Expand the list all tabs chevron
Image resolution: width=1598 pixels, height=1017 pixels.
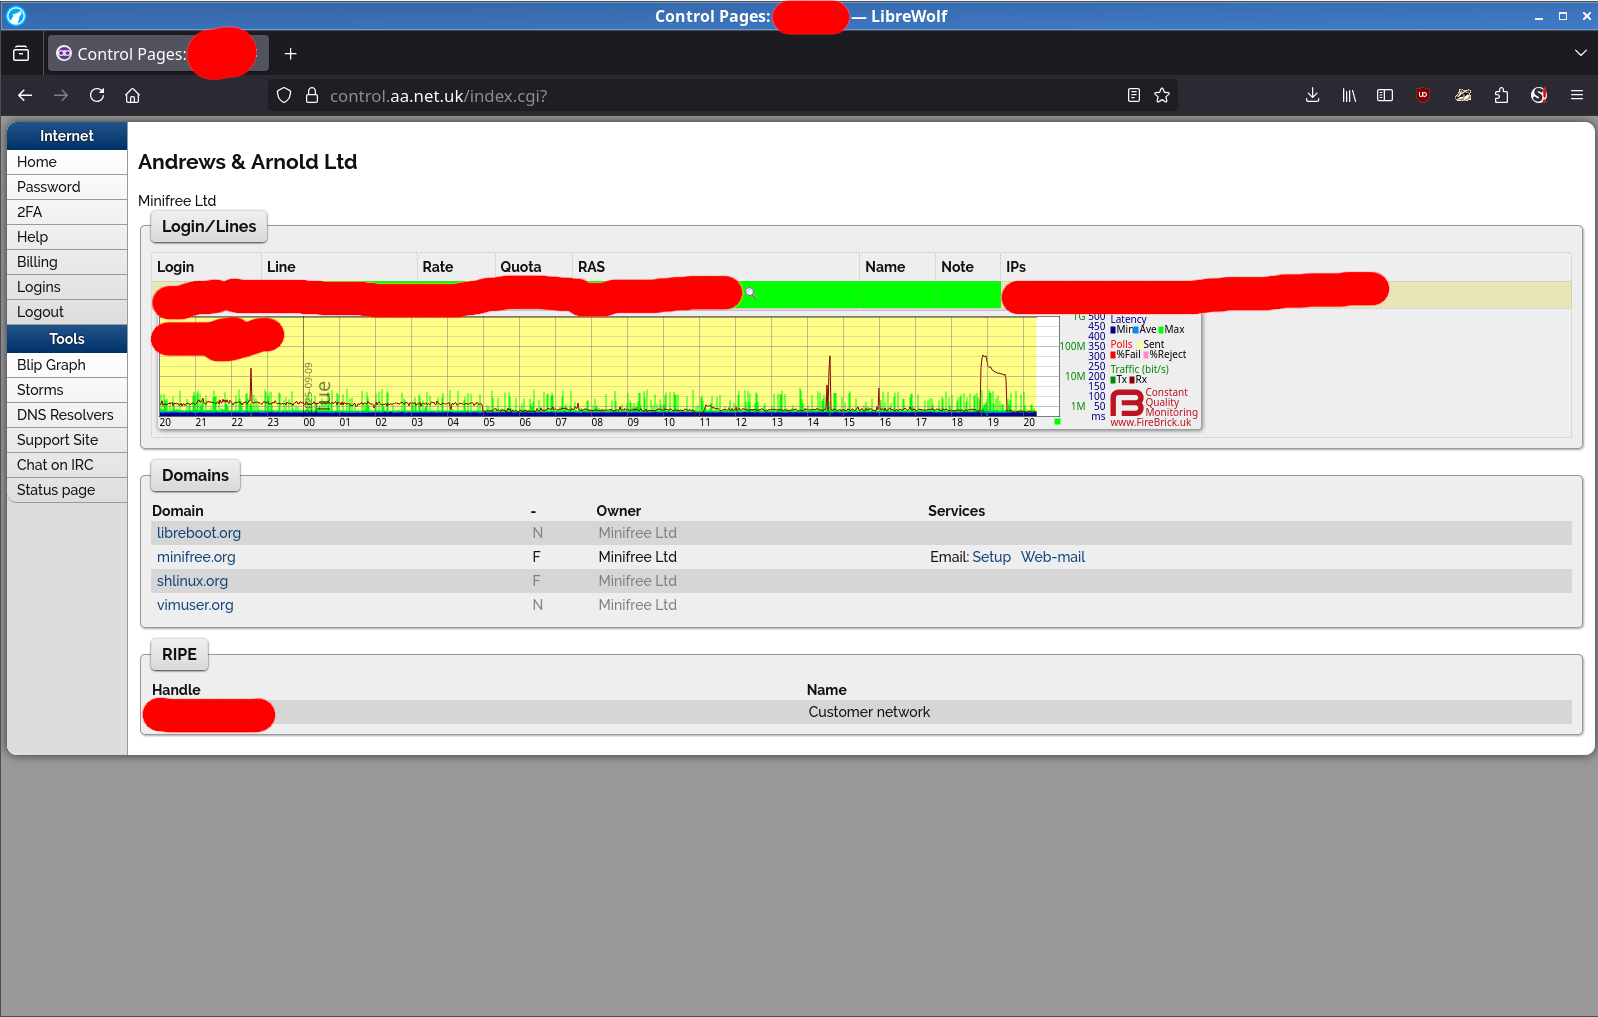point(1580,53)
